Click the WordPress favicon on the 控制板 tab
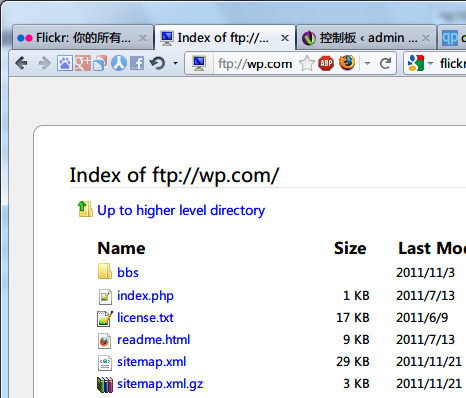Viewport: 466px width, 398px height. [309, 38]
